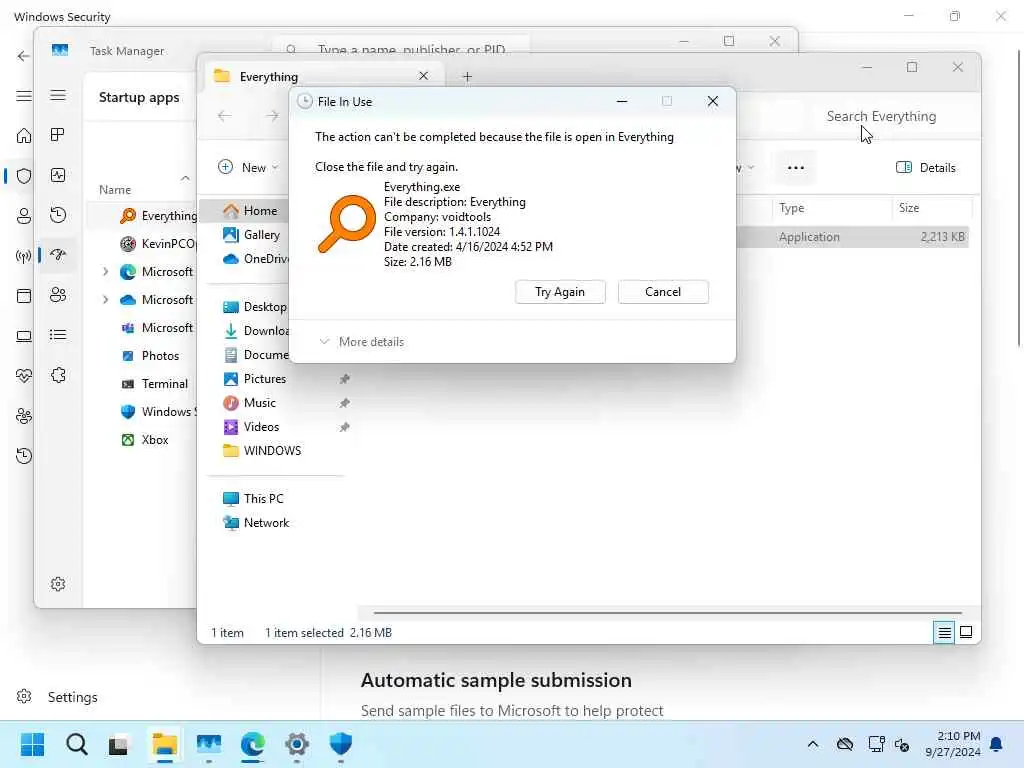Switch to large thumbnails view icon
Screen dimensions: 1024x768
pyautogui.click(x=966, y=632)
